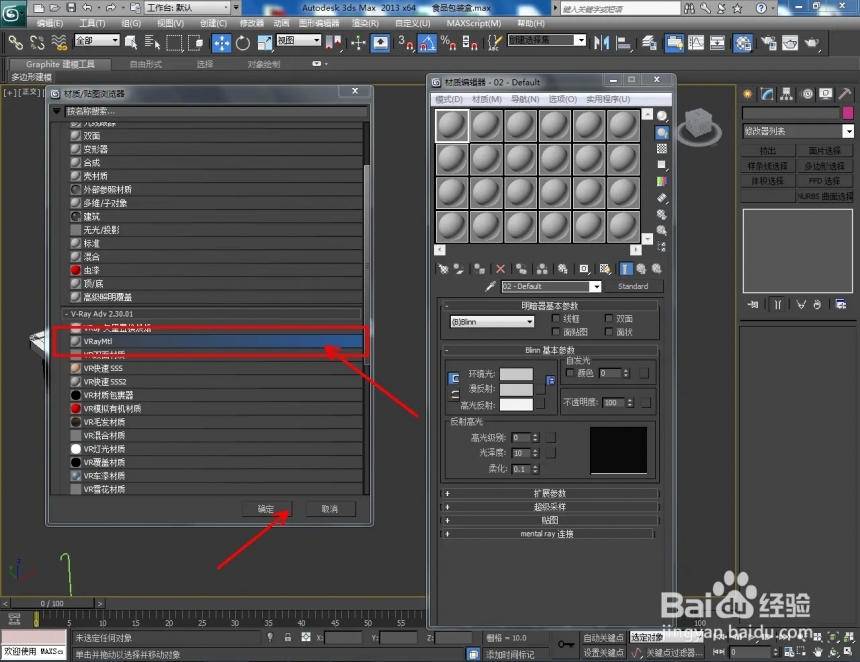Open the 导航(N) menu in Material Editor

(x=525, y=99)
